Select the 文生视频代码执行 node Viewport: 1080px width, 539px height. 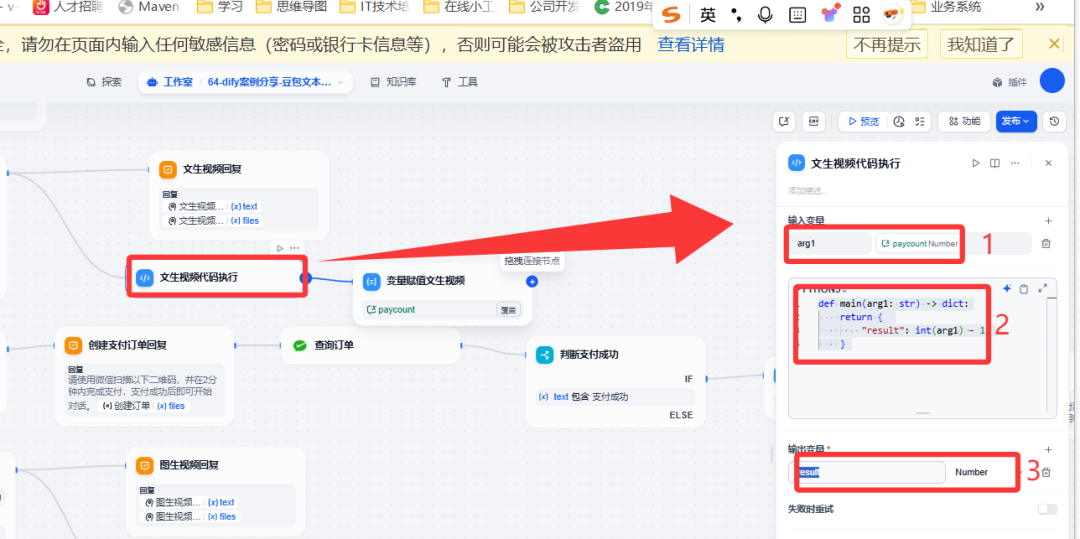click(216, 277)
